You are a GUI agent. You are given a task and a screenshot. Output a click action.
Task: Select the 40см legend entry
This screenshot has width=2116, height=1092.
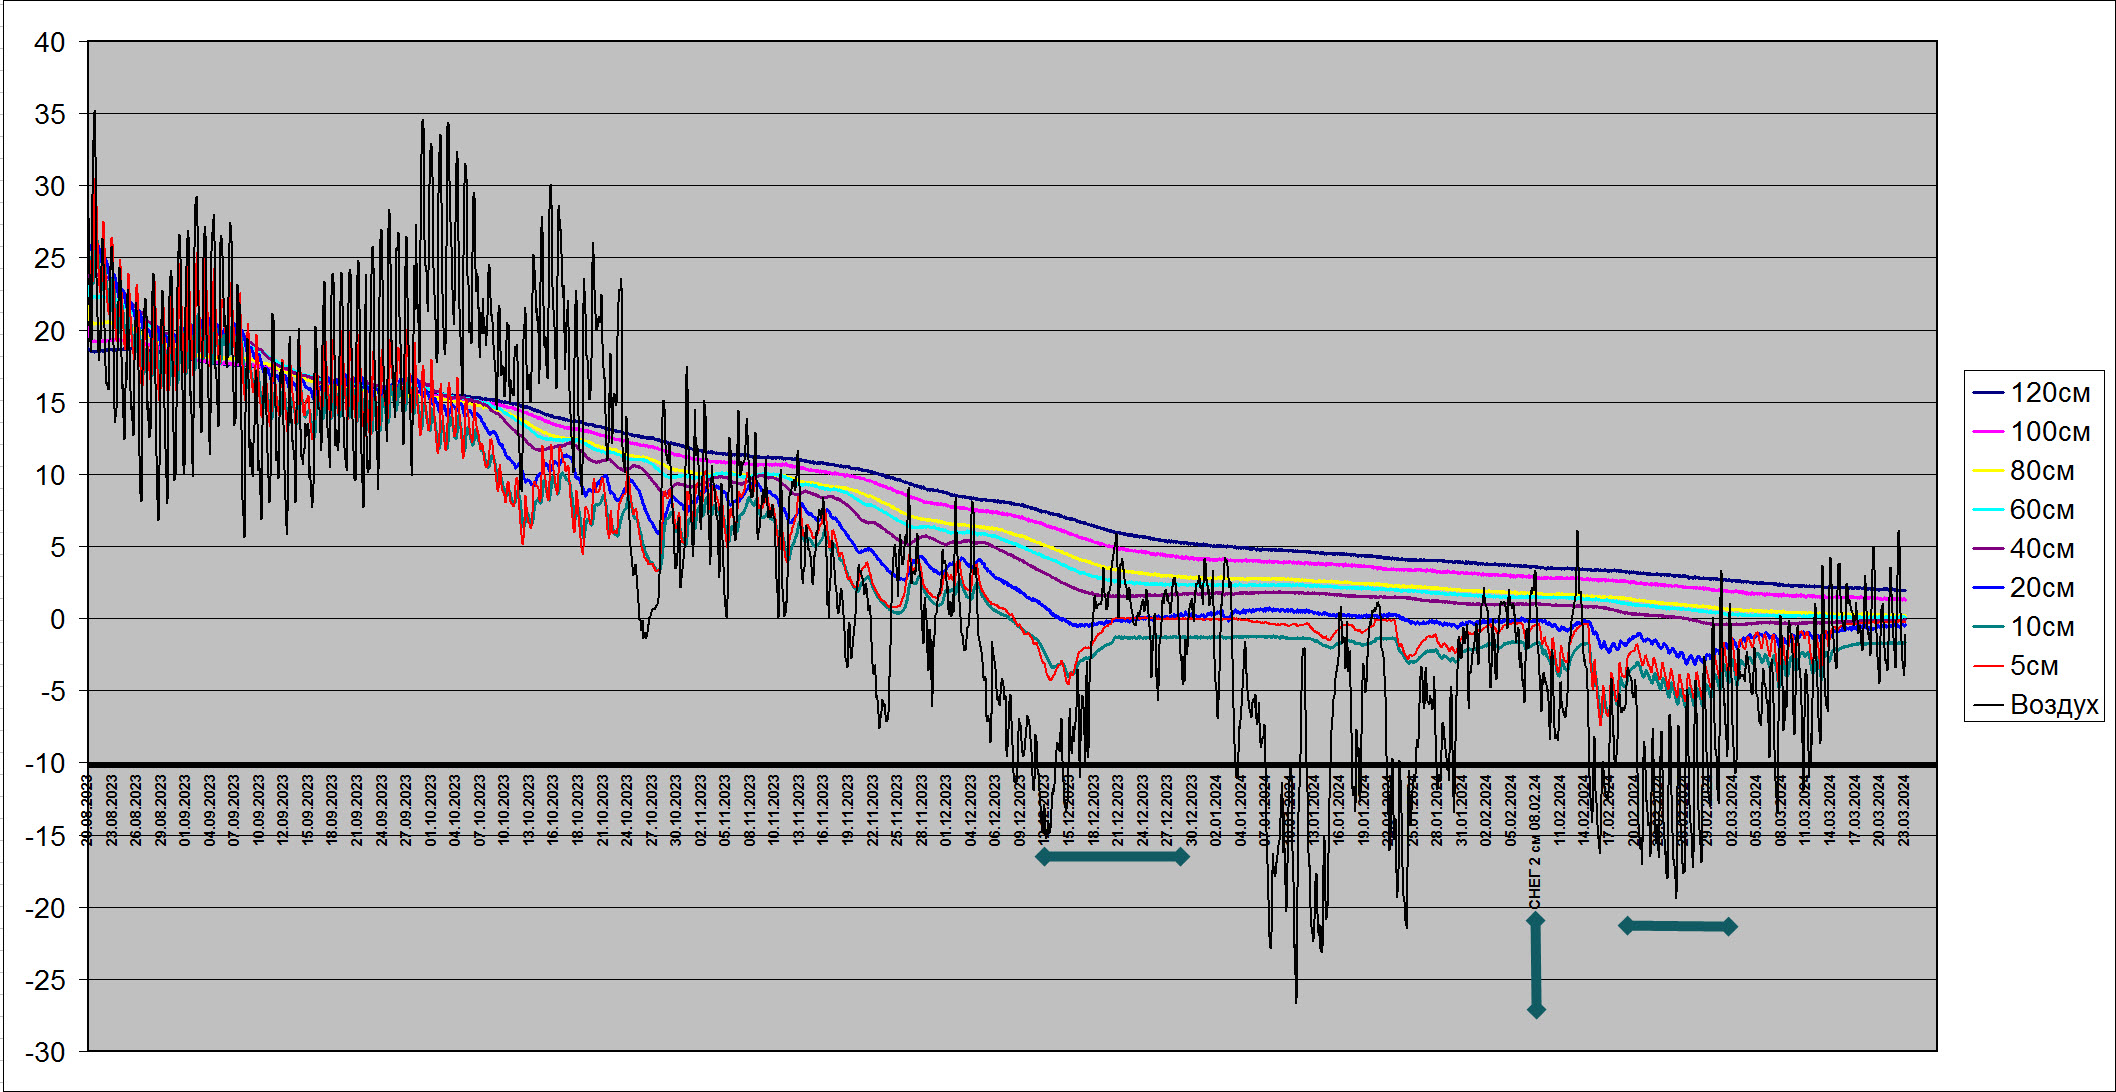2041,549
